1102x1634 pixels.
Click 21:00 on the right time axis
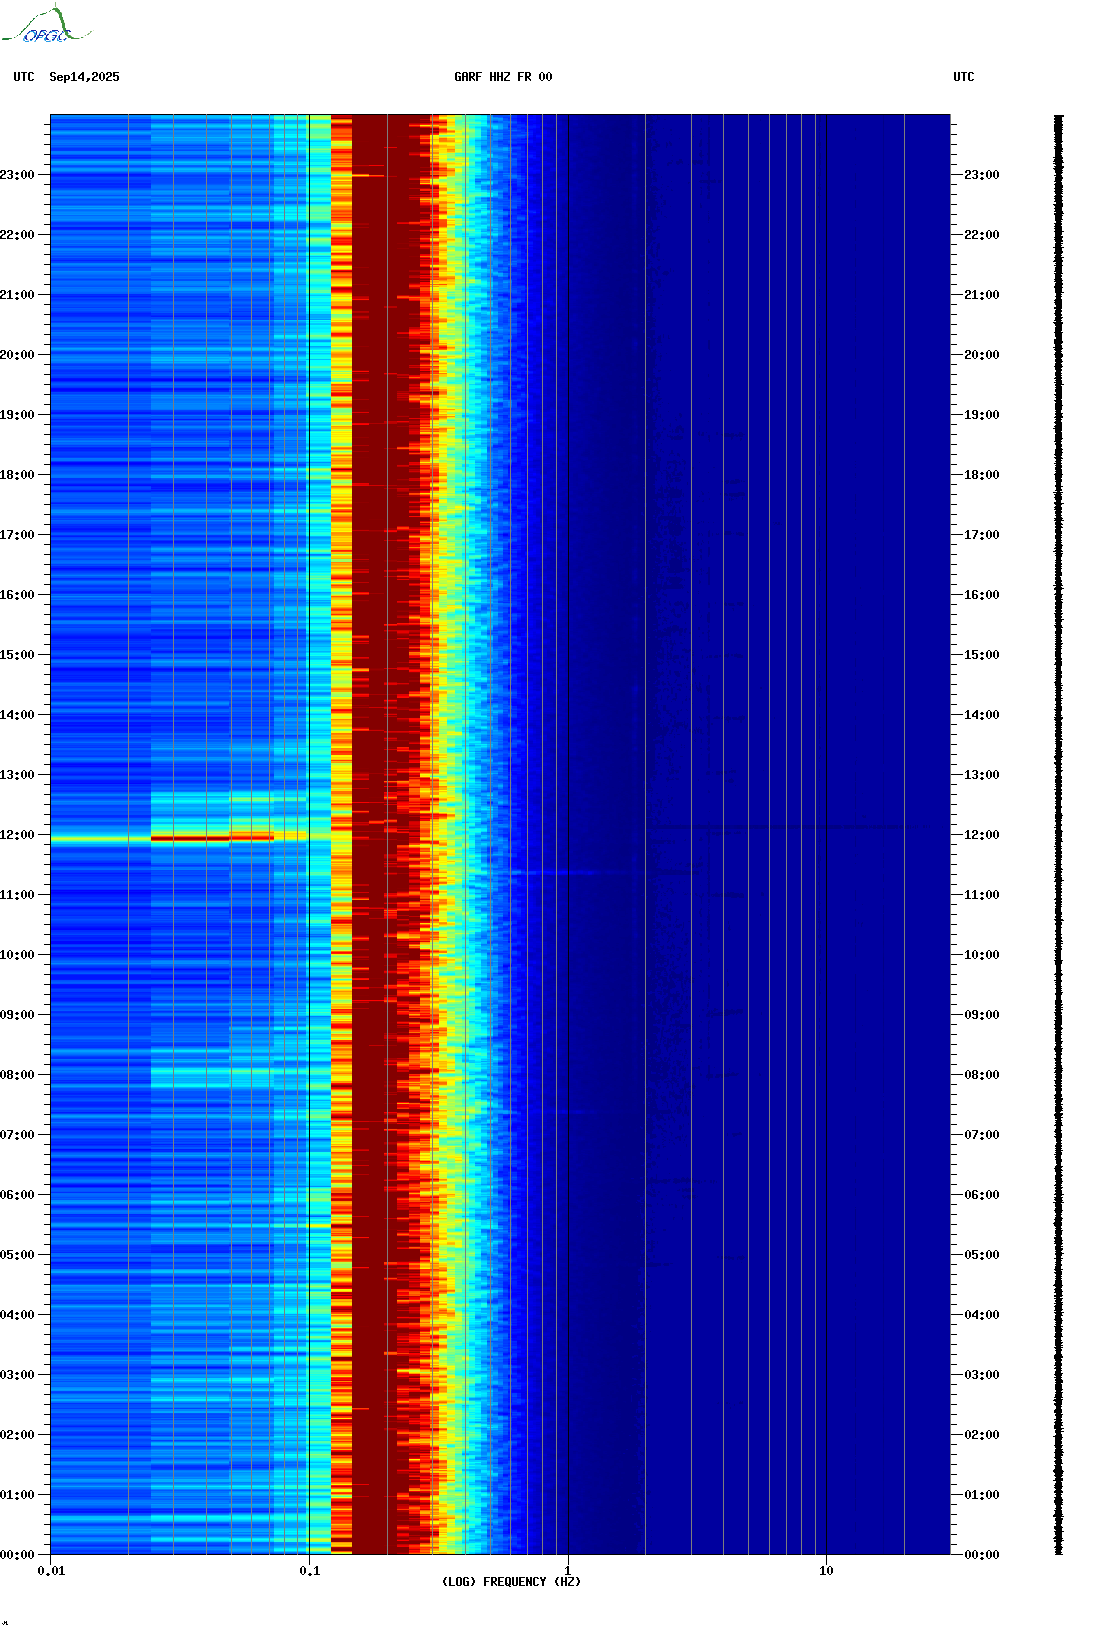pyautogui.click(x=982, y=295)
